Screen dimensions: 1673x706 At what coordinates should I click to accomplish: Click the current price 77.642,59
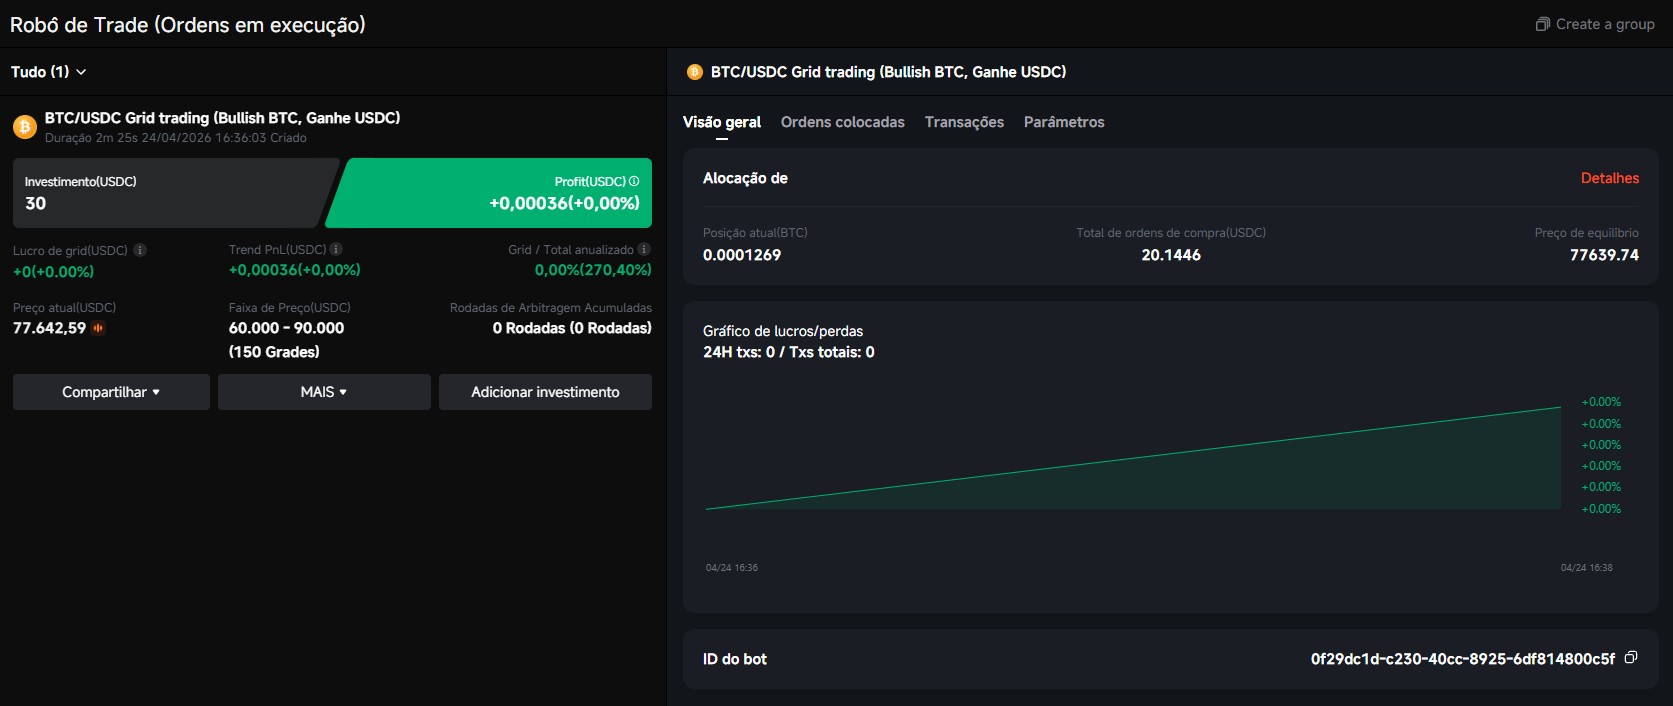(49, 328)
